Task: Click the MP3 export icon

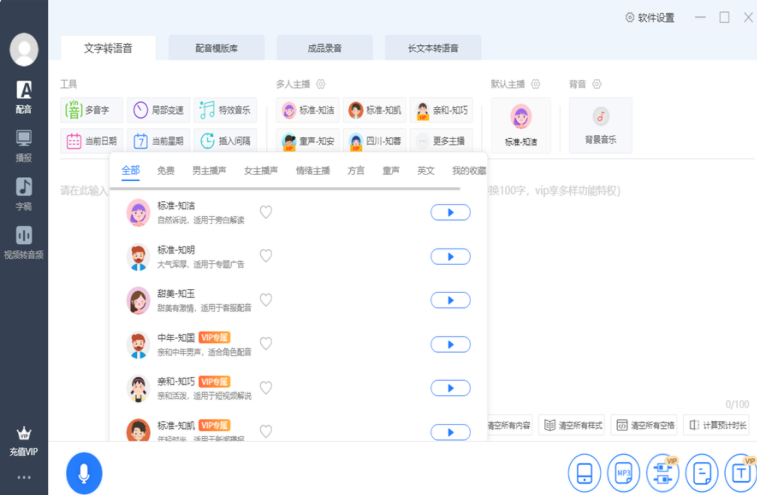Action: [x=622, y=472]
